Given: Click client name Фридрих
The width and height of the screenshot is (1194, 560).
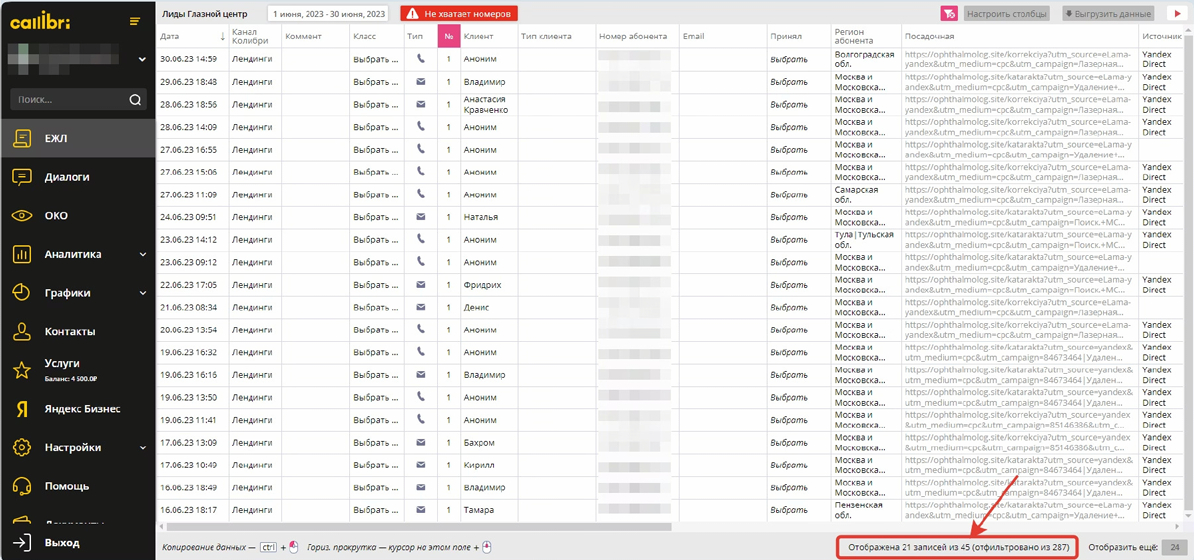Looking at the screenshot, I should (x=482, y=285).
